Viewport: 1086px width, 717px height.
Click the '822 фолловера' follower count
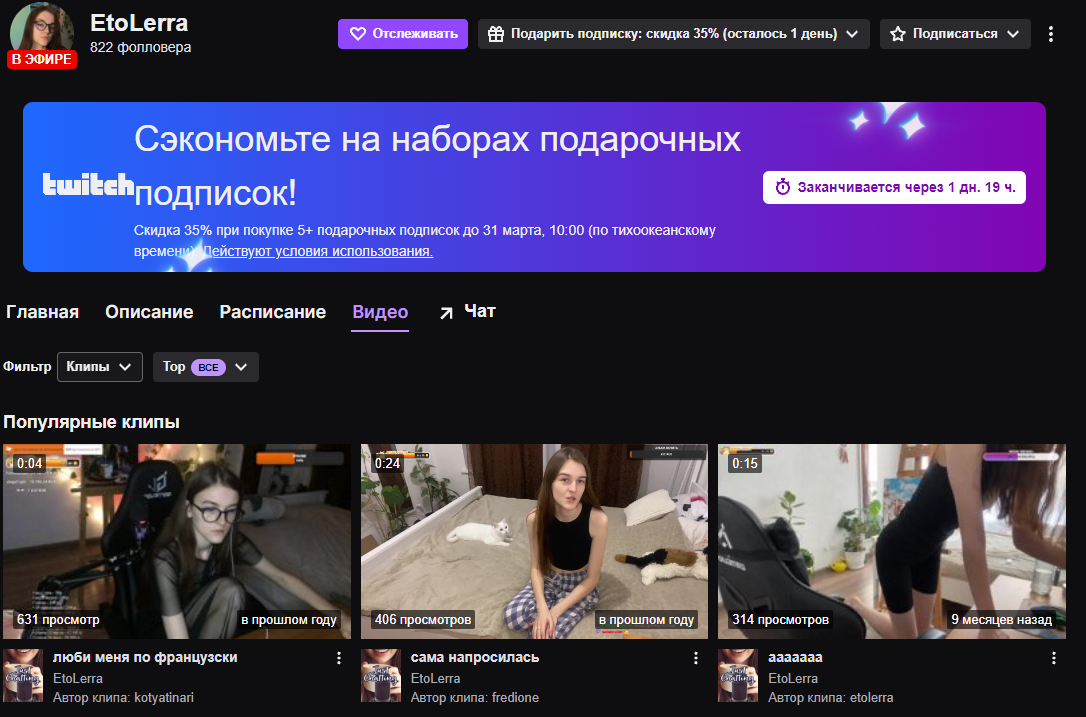click(x=141, y=47)
